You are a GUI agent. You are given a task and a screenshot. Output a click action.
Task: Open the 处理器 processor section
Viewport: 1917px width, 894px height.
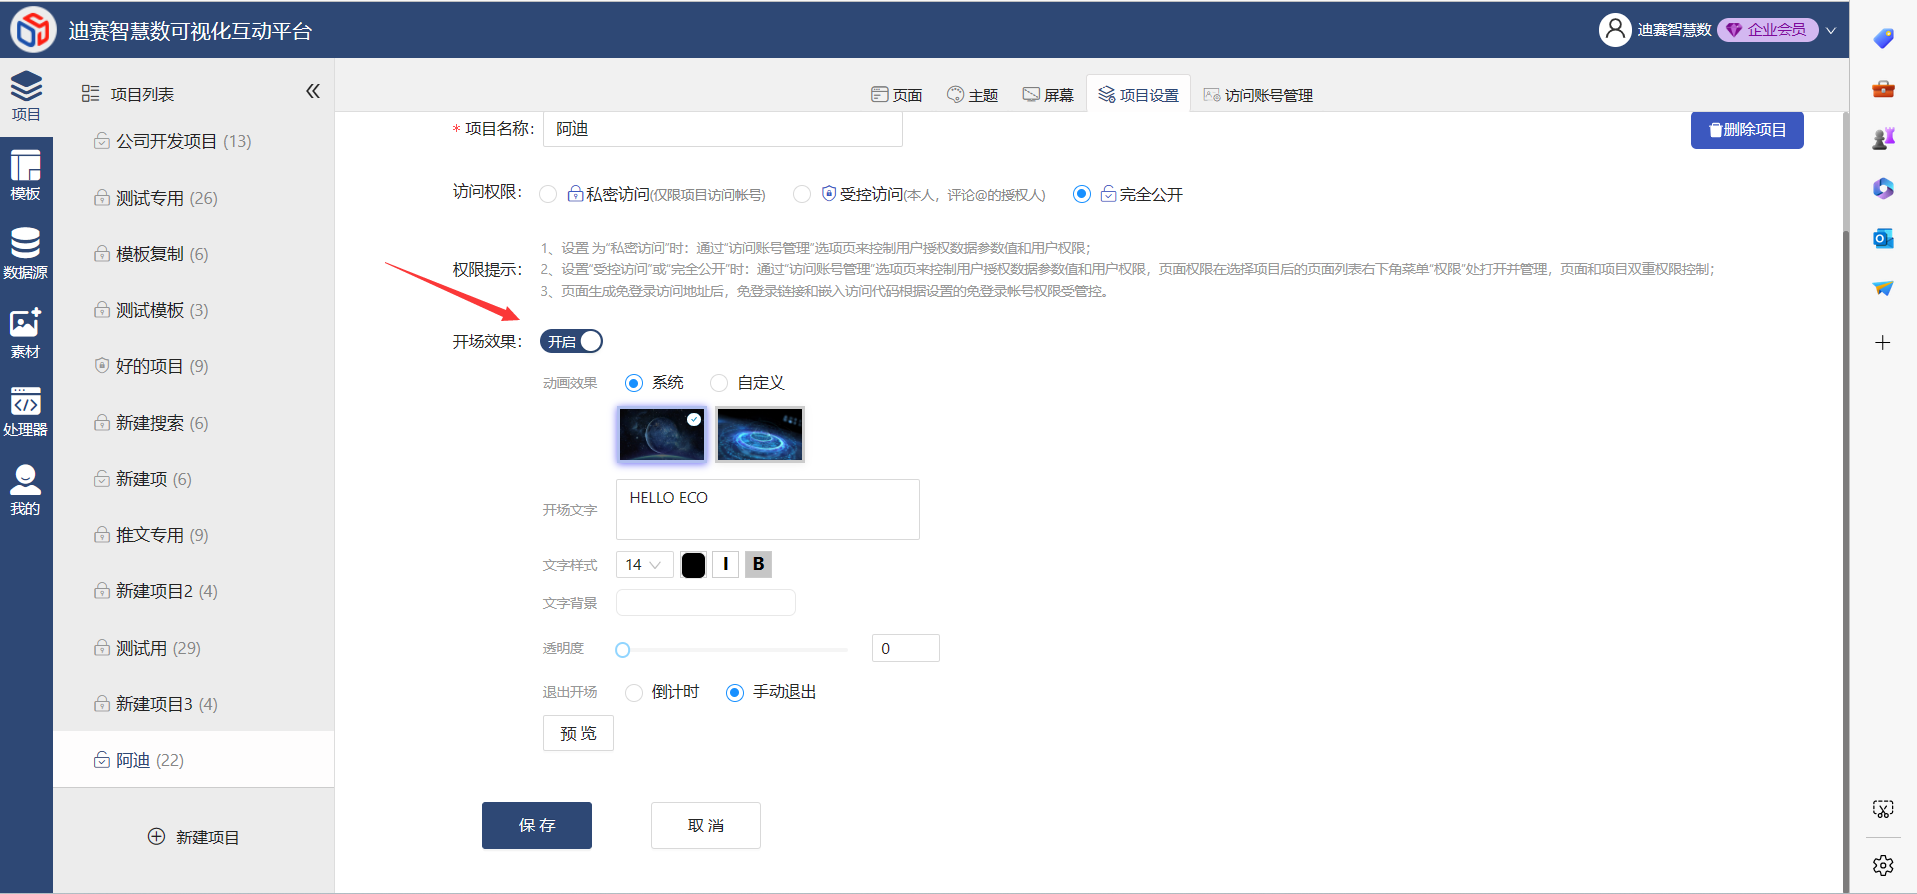coord(26,411)
